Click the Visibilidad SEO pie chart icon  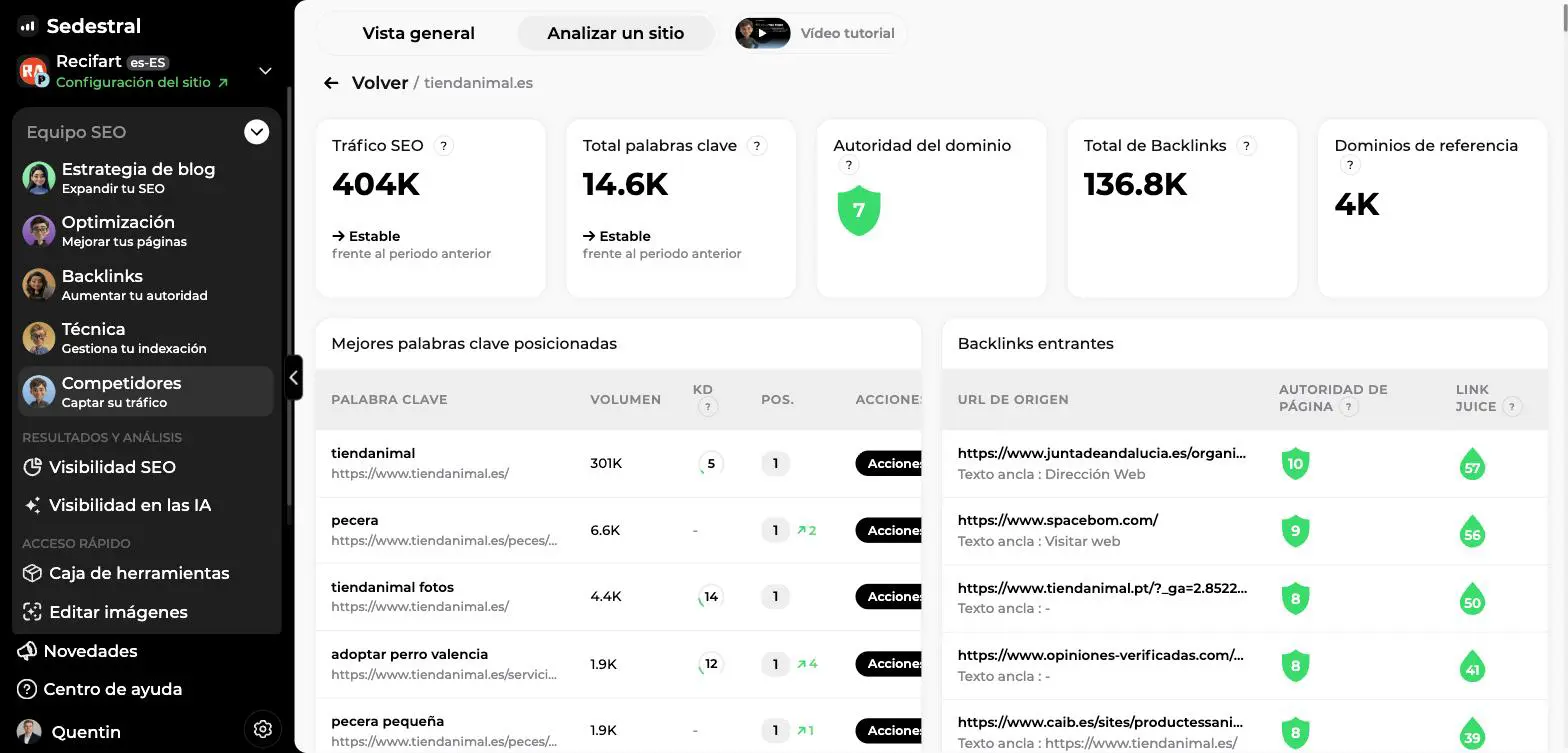click(32, 467)
